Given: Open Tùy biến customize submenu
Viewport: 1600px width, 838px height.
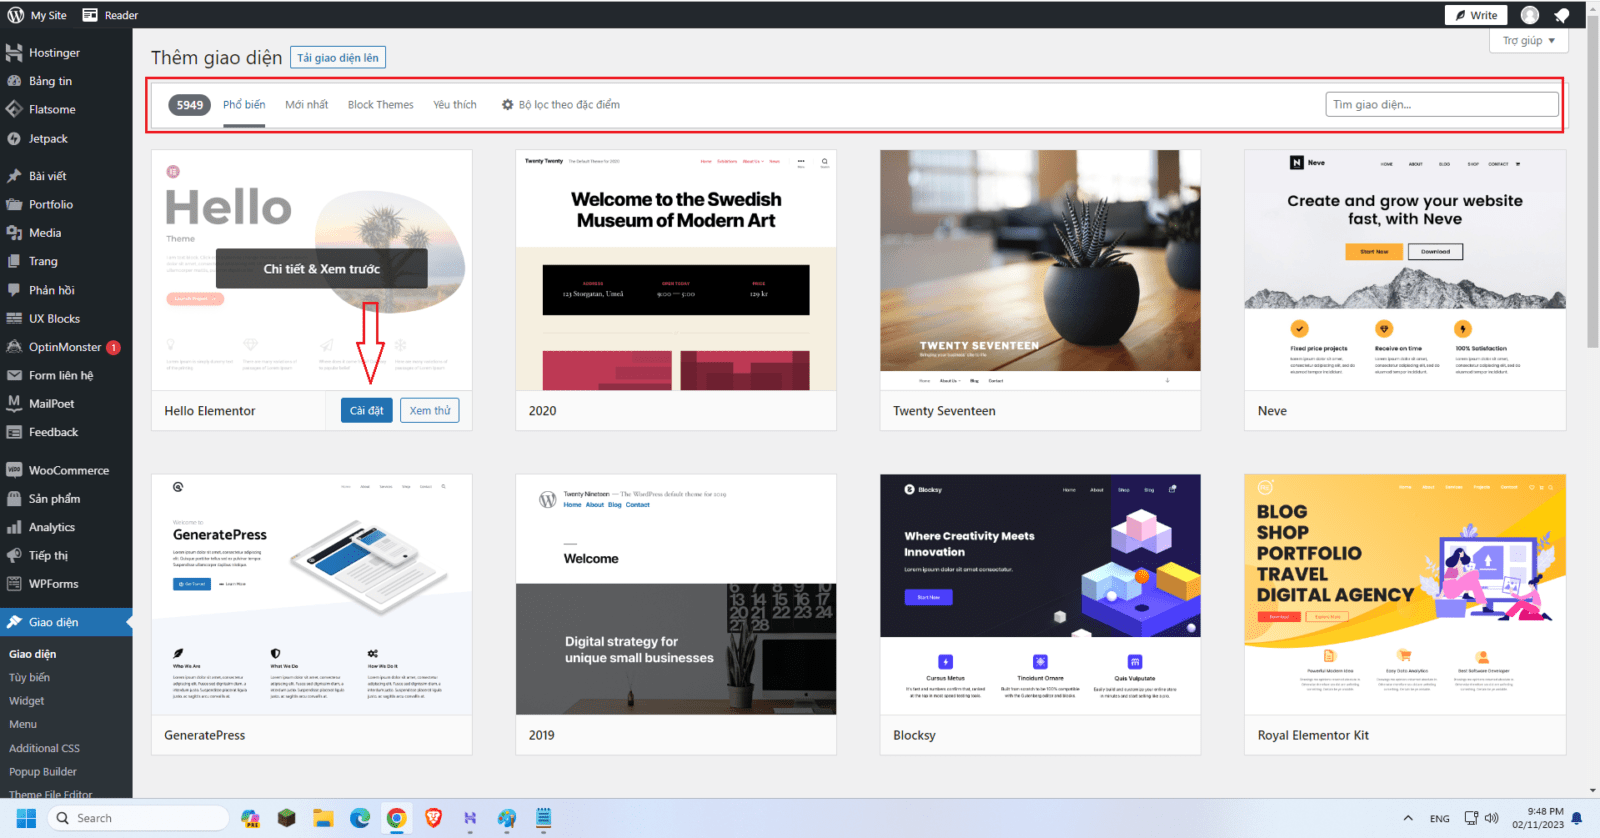Looking at the screenshot, I should pyautogui.click(x=30, y=678).
